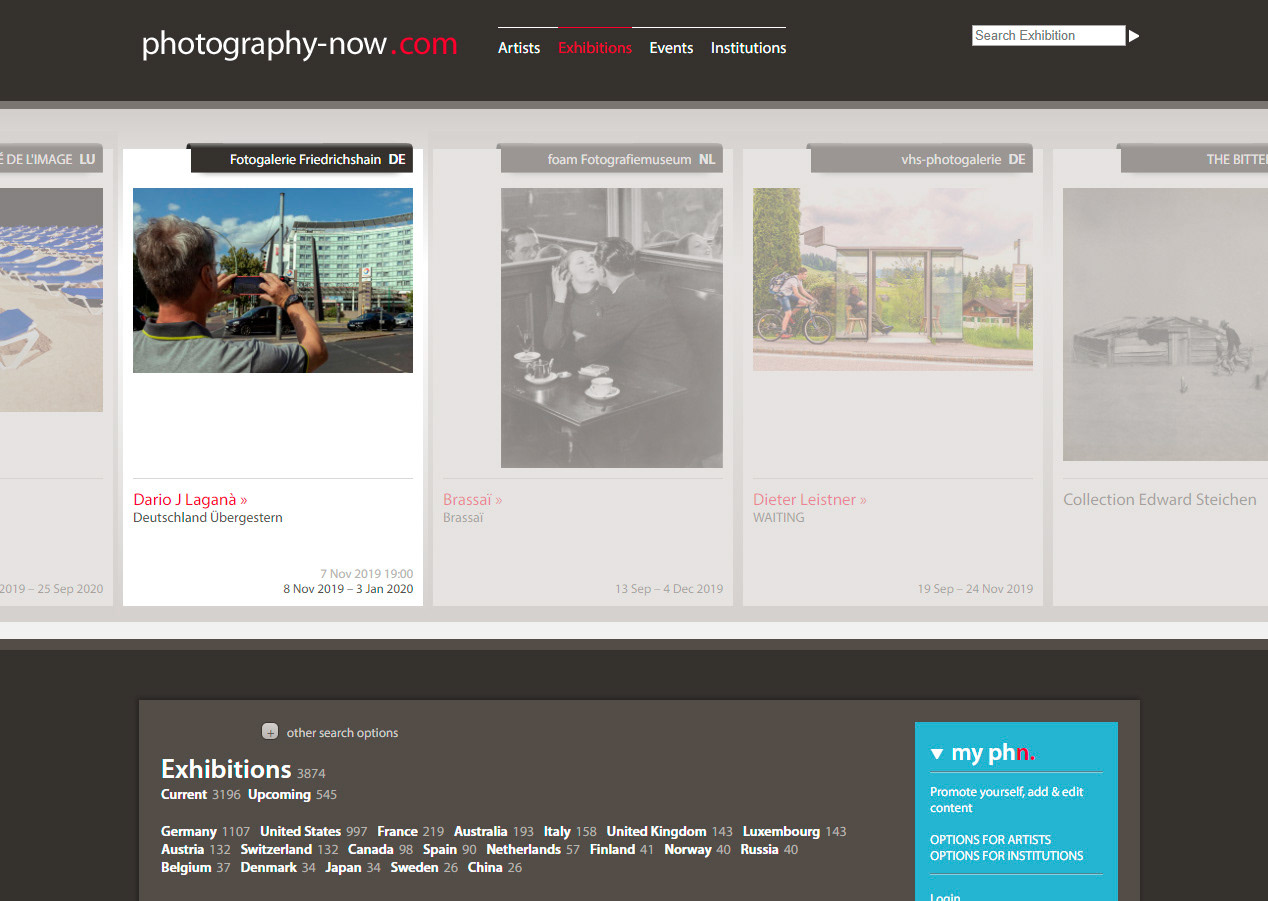Screen dimensions: 1268x901
Task: Open the bus stop cyclist photo
Action: pyautogui.click(x=893, y=279)
